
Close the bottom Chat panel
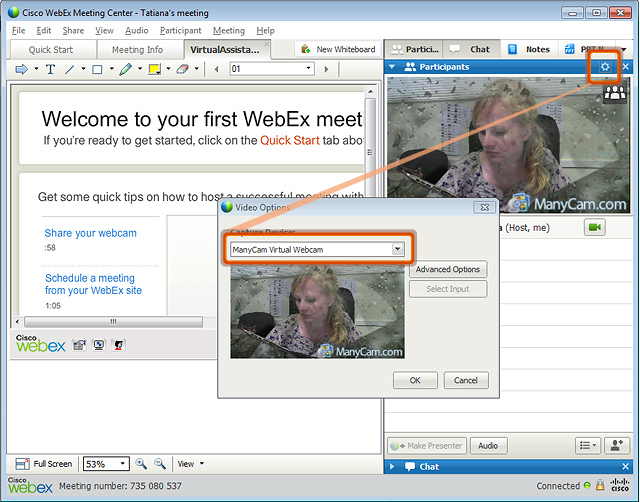click(626, 466)
